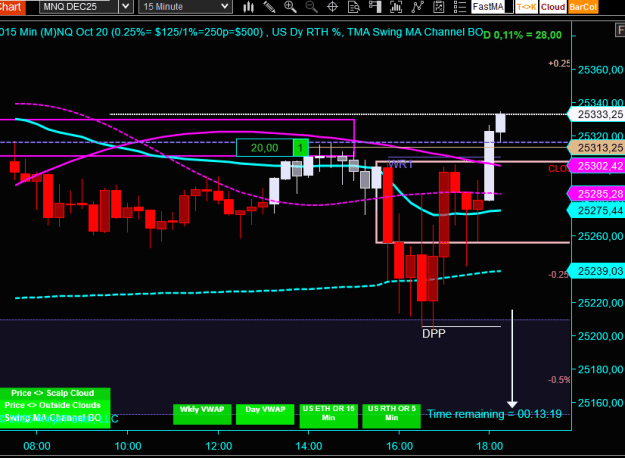
Task: Open the Indicators icon
Action: [x=396, y=7]
